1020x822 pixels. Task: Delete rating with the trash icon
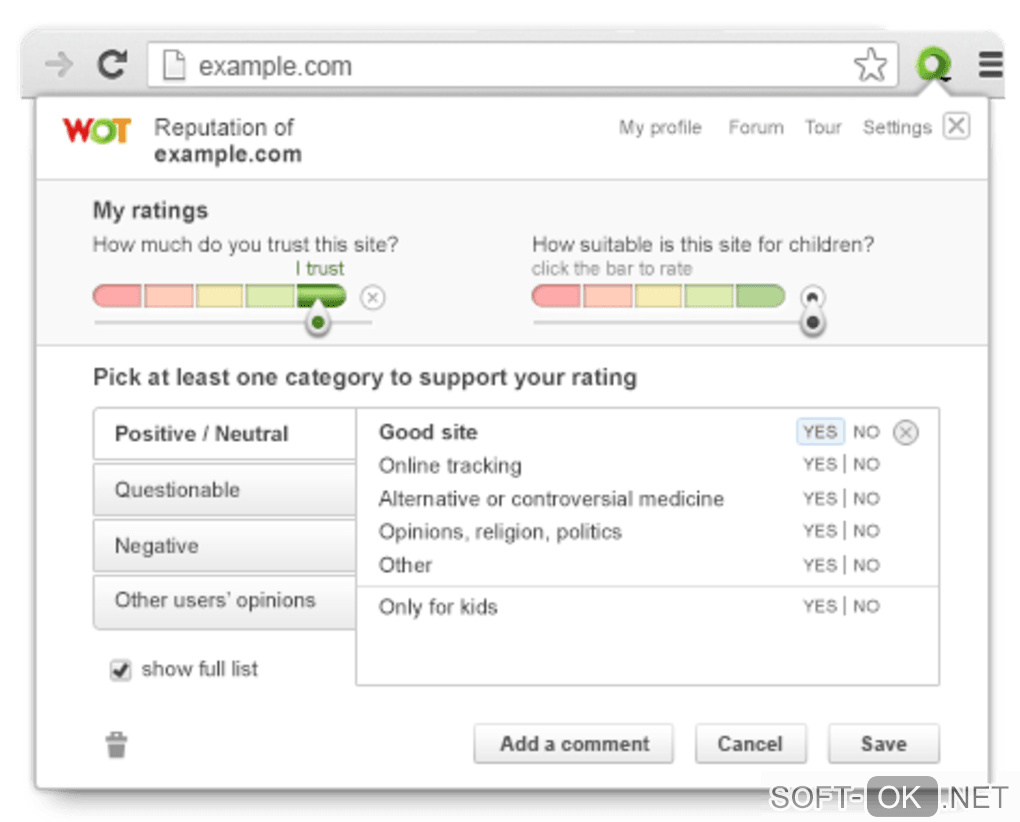pos(117,745)
